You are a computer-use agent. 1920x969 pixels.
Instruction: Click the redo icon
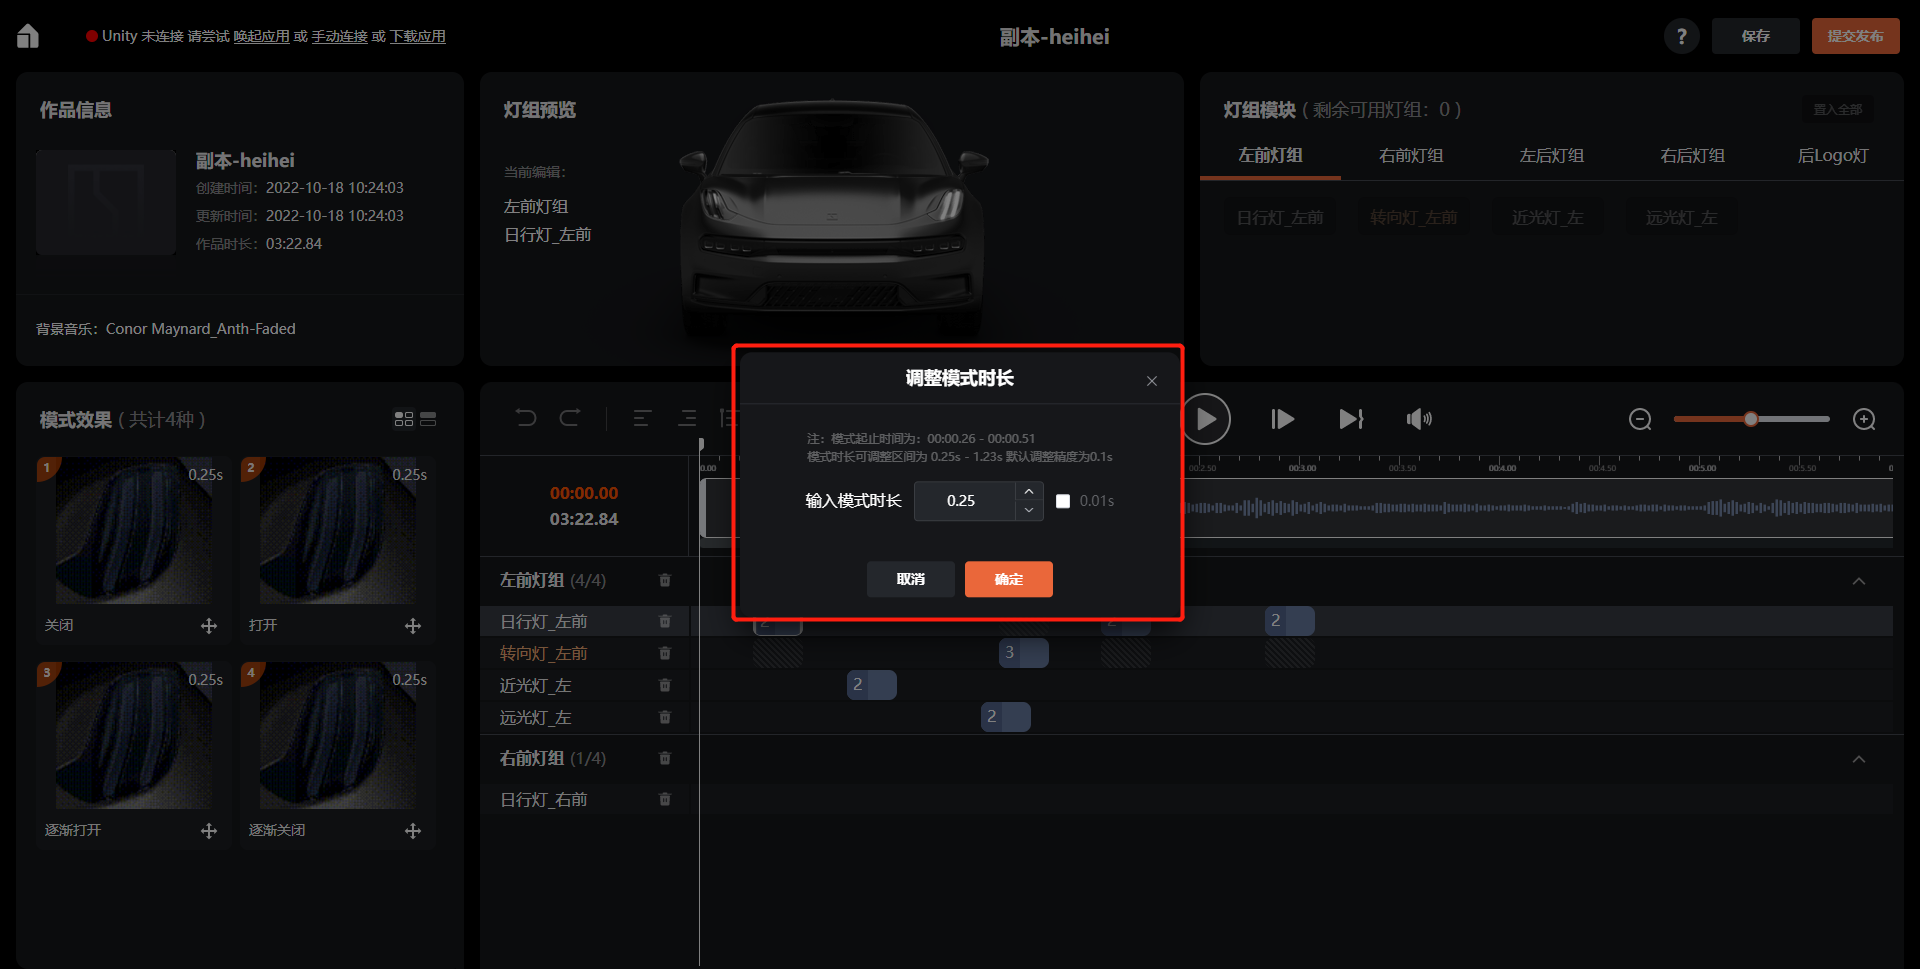570,418
